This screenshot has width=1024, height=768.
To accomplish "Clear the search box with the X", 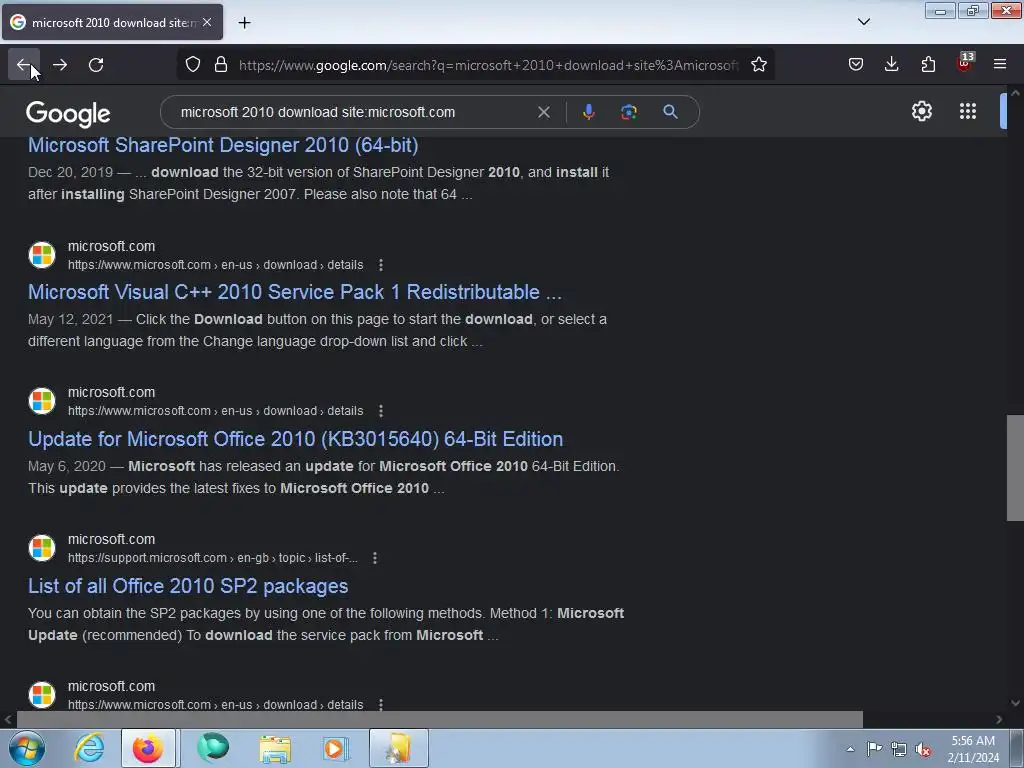I will pos(543,112).
